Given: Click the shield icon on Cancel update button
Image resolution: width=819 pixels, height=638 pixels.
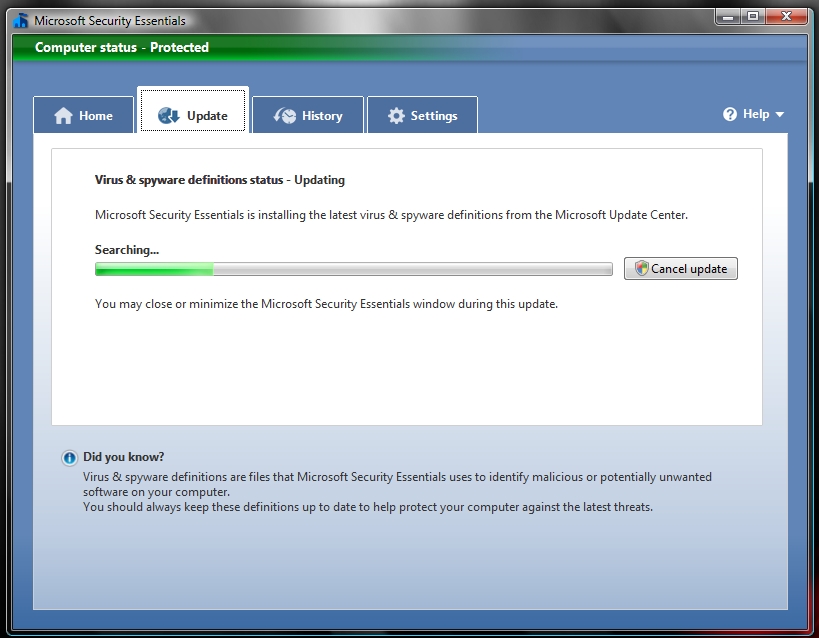Looking at the screenshot, I should click(x=641, y=268).
